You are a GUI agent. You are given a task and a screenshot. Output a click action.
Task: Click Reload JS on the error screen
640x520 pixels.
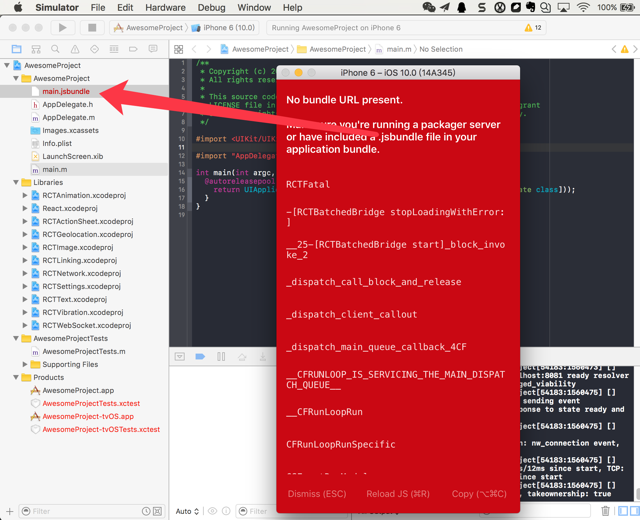coord(398,494)
